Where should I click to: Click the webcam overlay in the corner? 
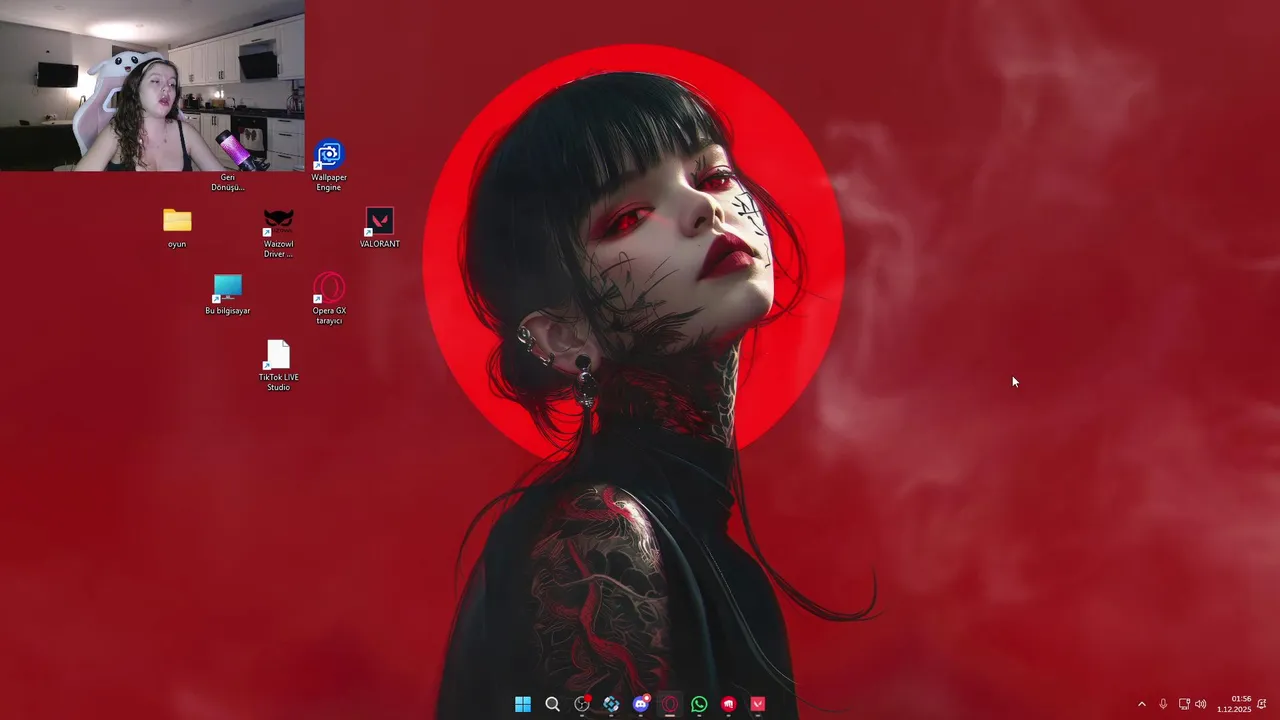tap(152, 85)
